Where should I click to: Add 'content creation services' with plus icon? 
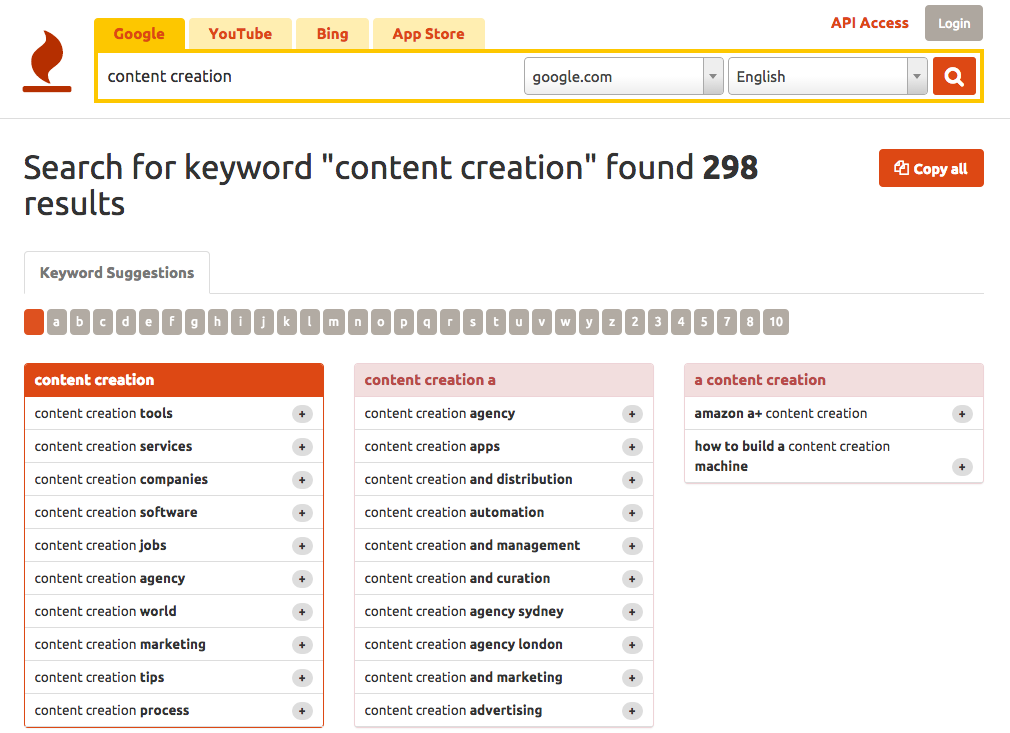[302, 446]
